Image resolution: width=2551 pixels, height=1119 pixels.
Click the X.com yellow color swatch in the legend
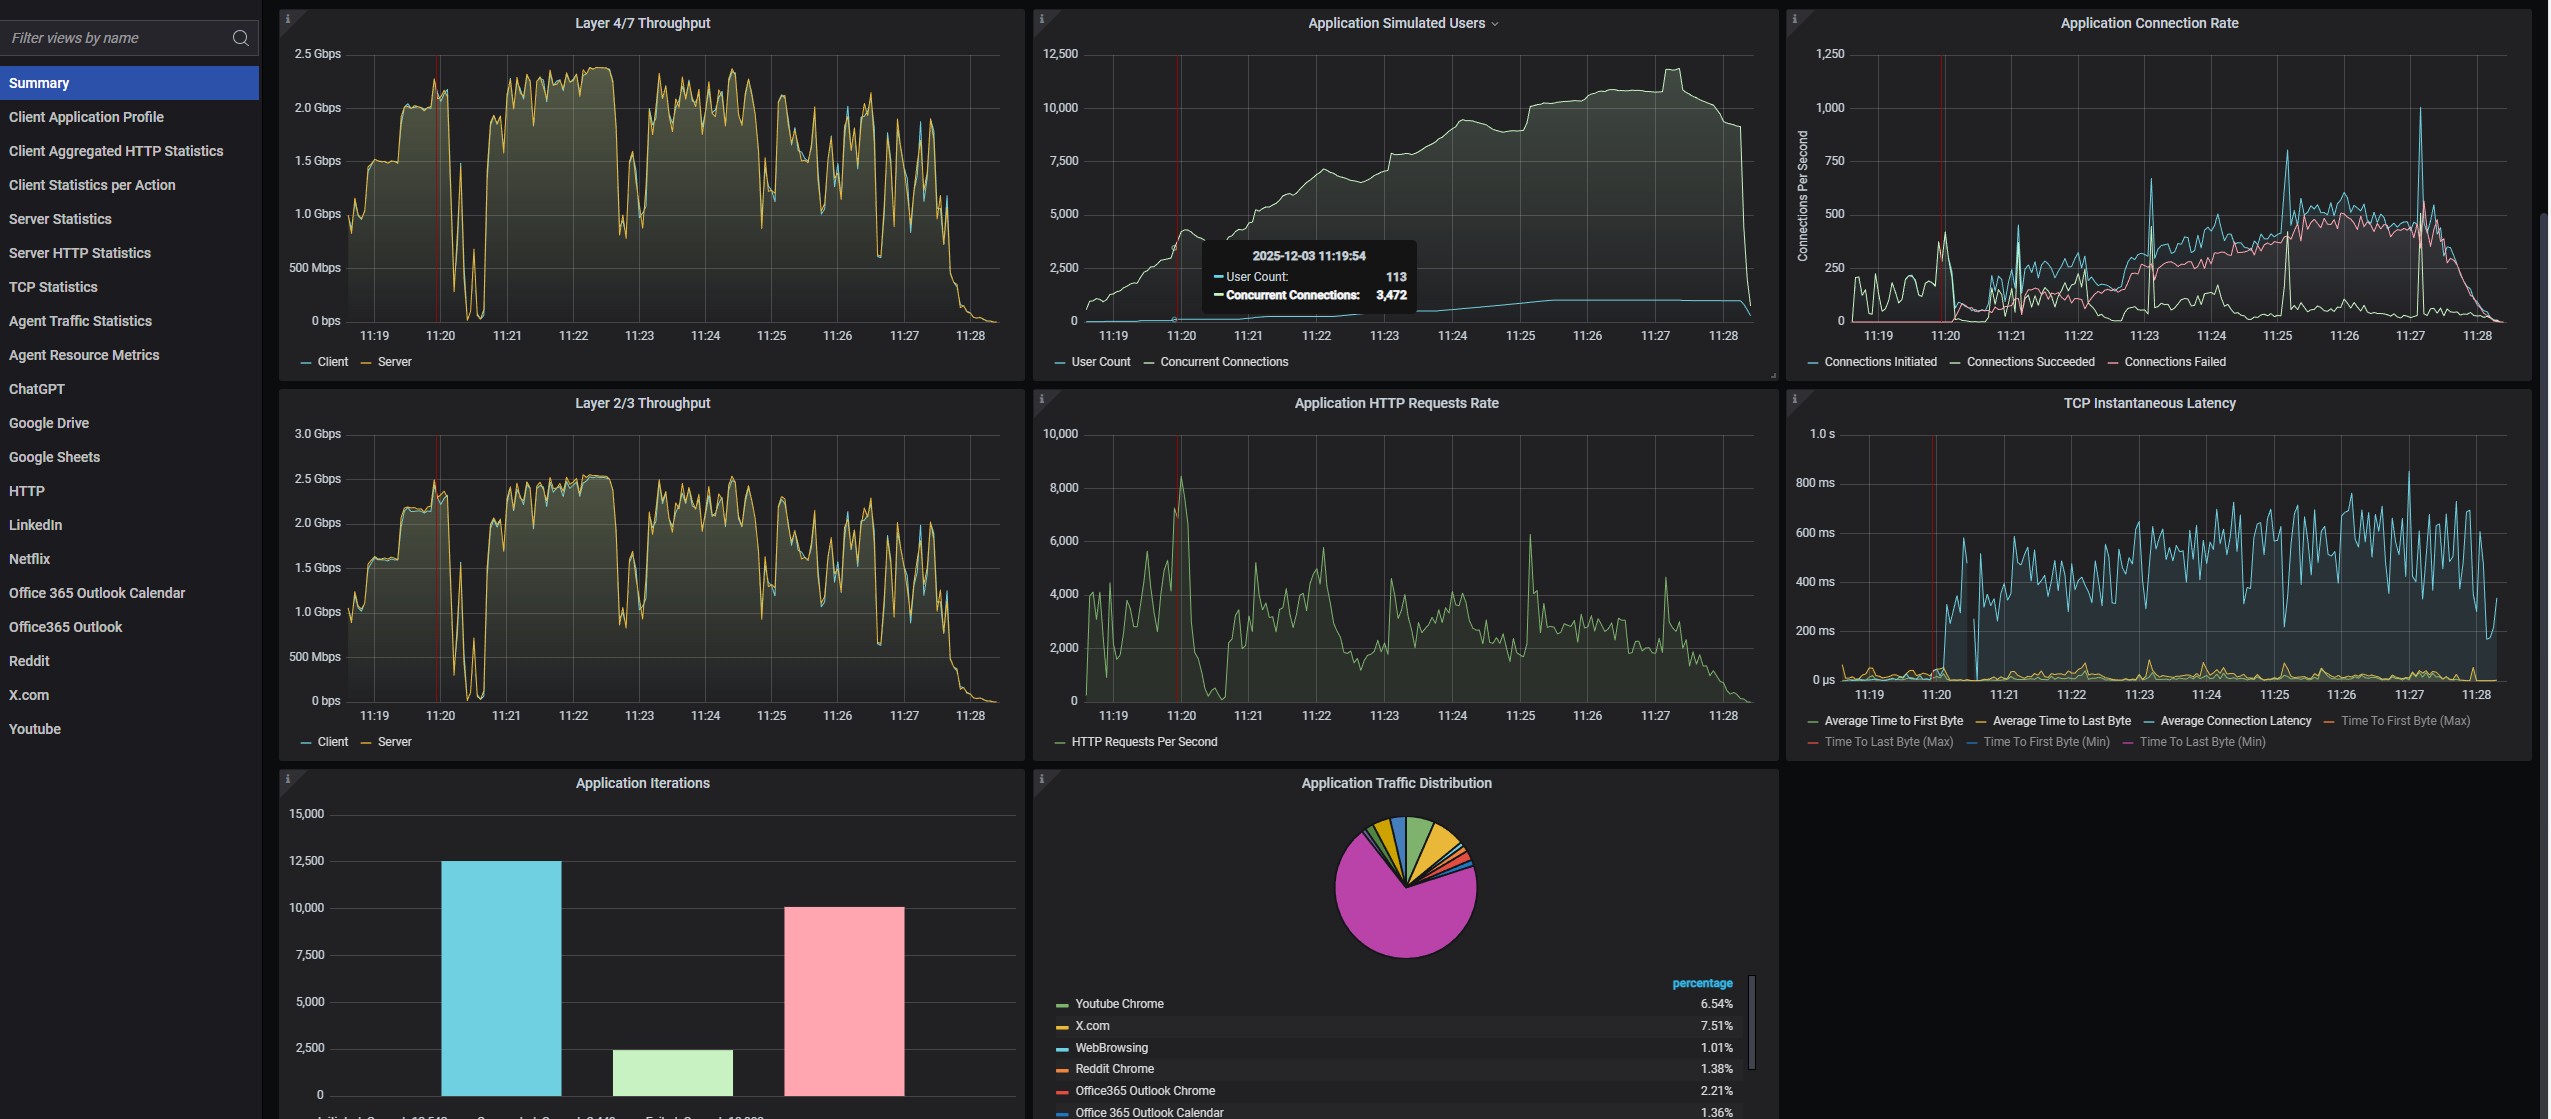click(1062, 1027)
